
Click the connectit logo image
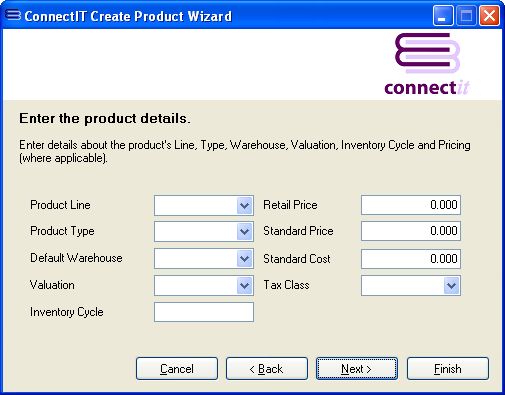[x=427, y=64]
